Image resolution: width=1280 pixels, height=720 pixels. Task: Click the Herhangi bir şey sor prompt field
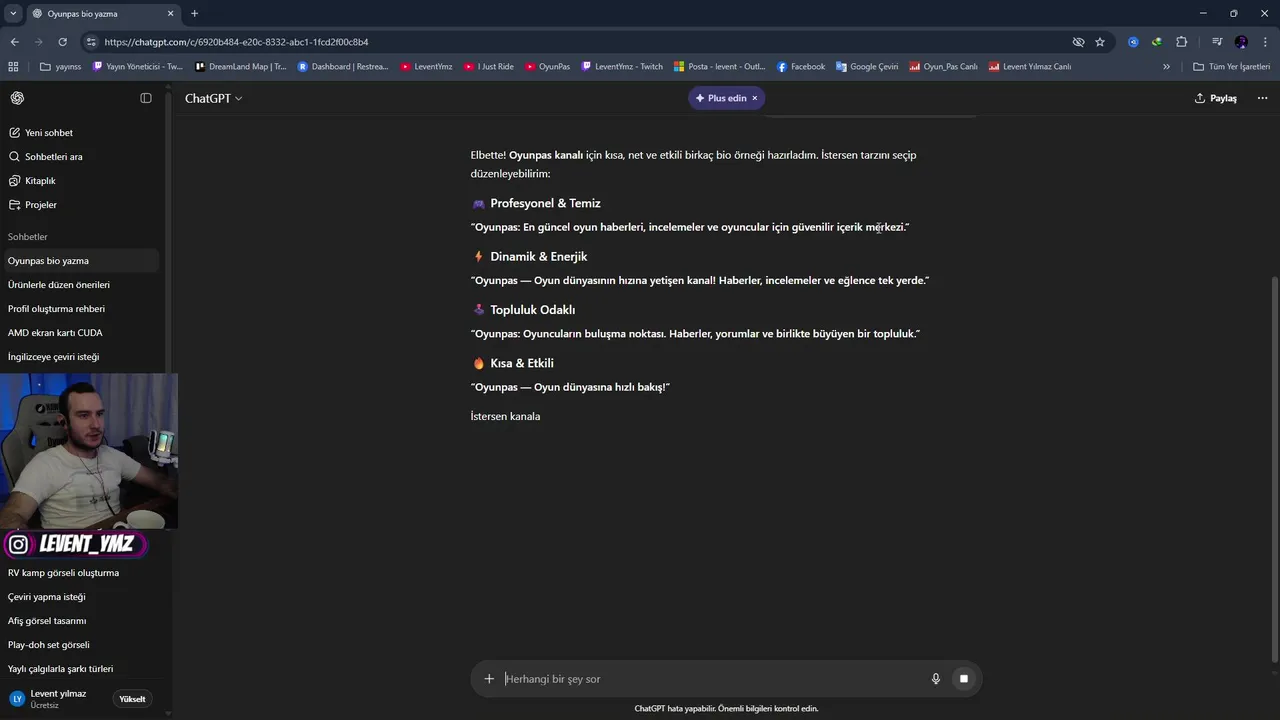(714, 679)
